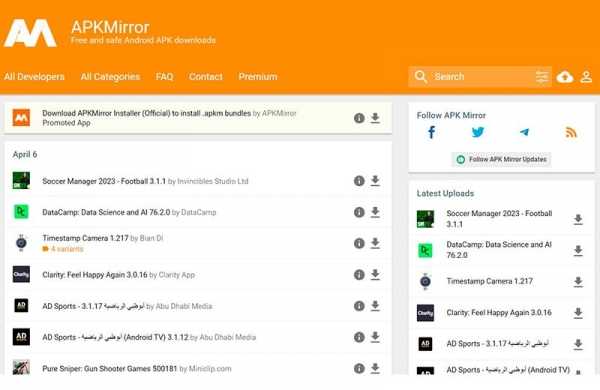Open developer Bian Di page
Image resolution: width=600 pixels, height=390 pixels.
(x=152, y=238)
